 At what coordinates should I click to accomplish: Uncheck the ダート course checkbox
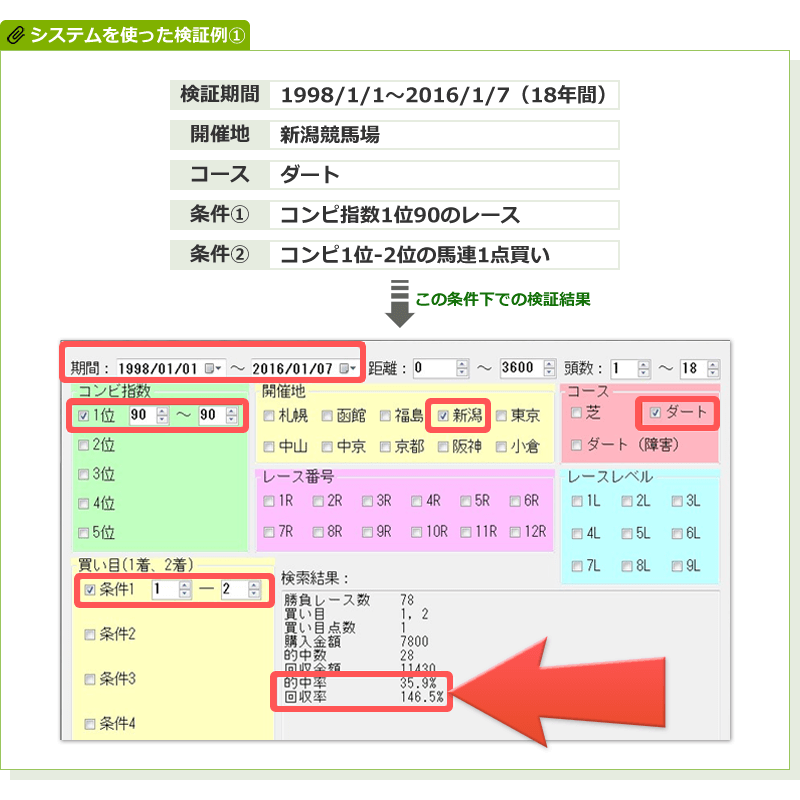(x=656, y=412)
